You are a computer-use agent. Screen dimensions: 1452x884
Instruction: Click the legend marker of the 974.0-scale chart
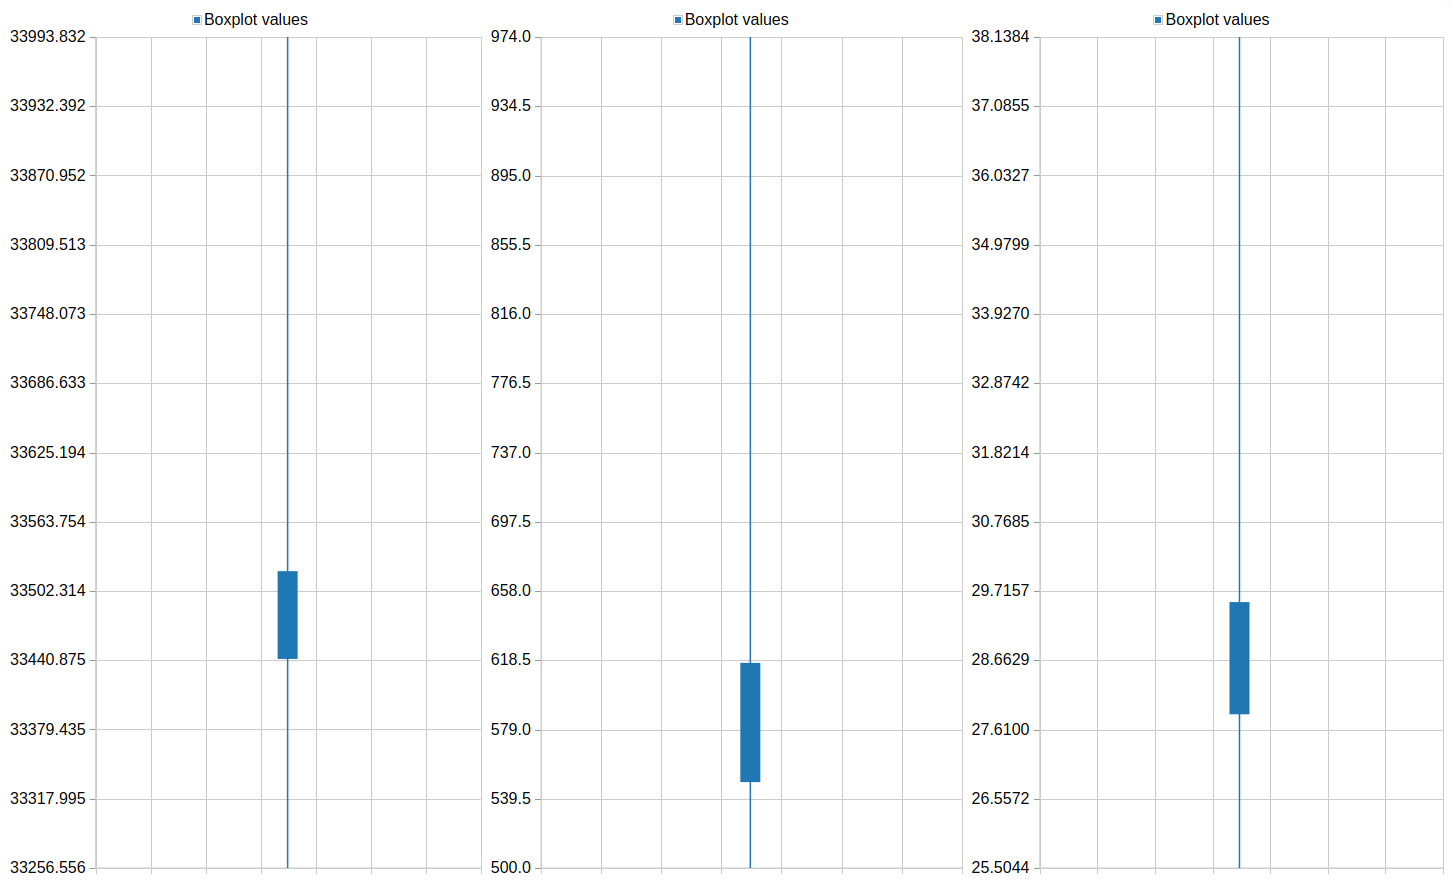pyautogui.click(x=678, y=20)
